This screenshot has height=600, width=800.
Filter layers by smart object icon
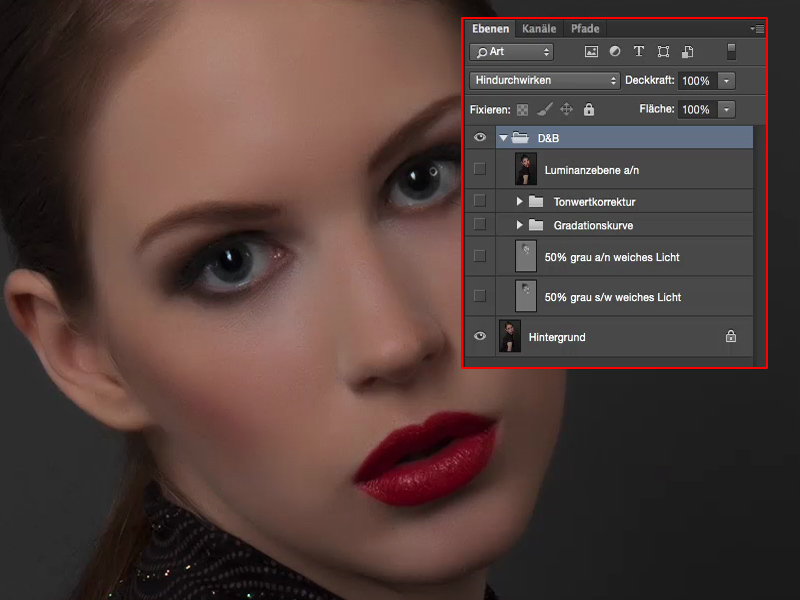[x=687, y=52]
